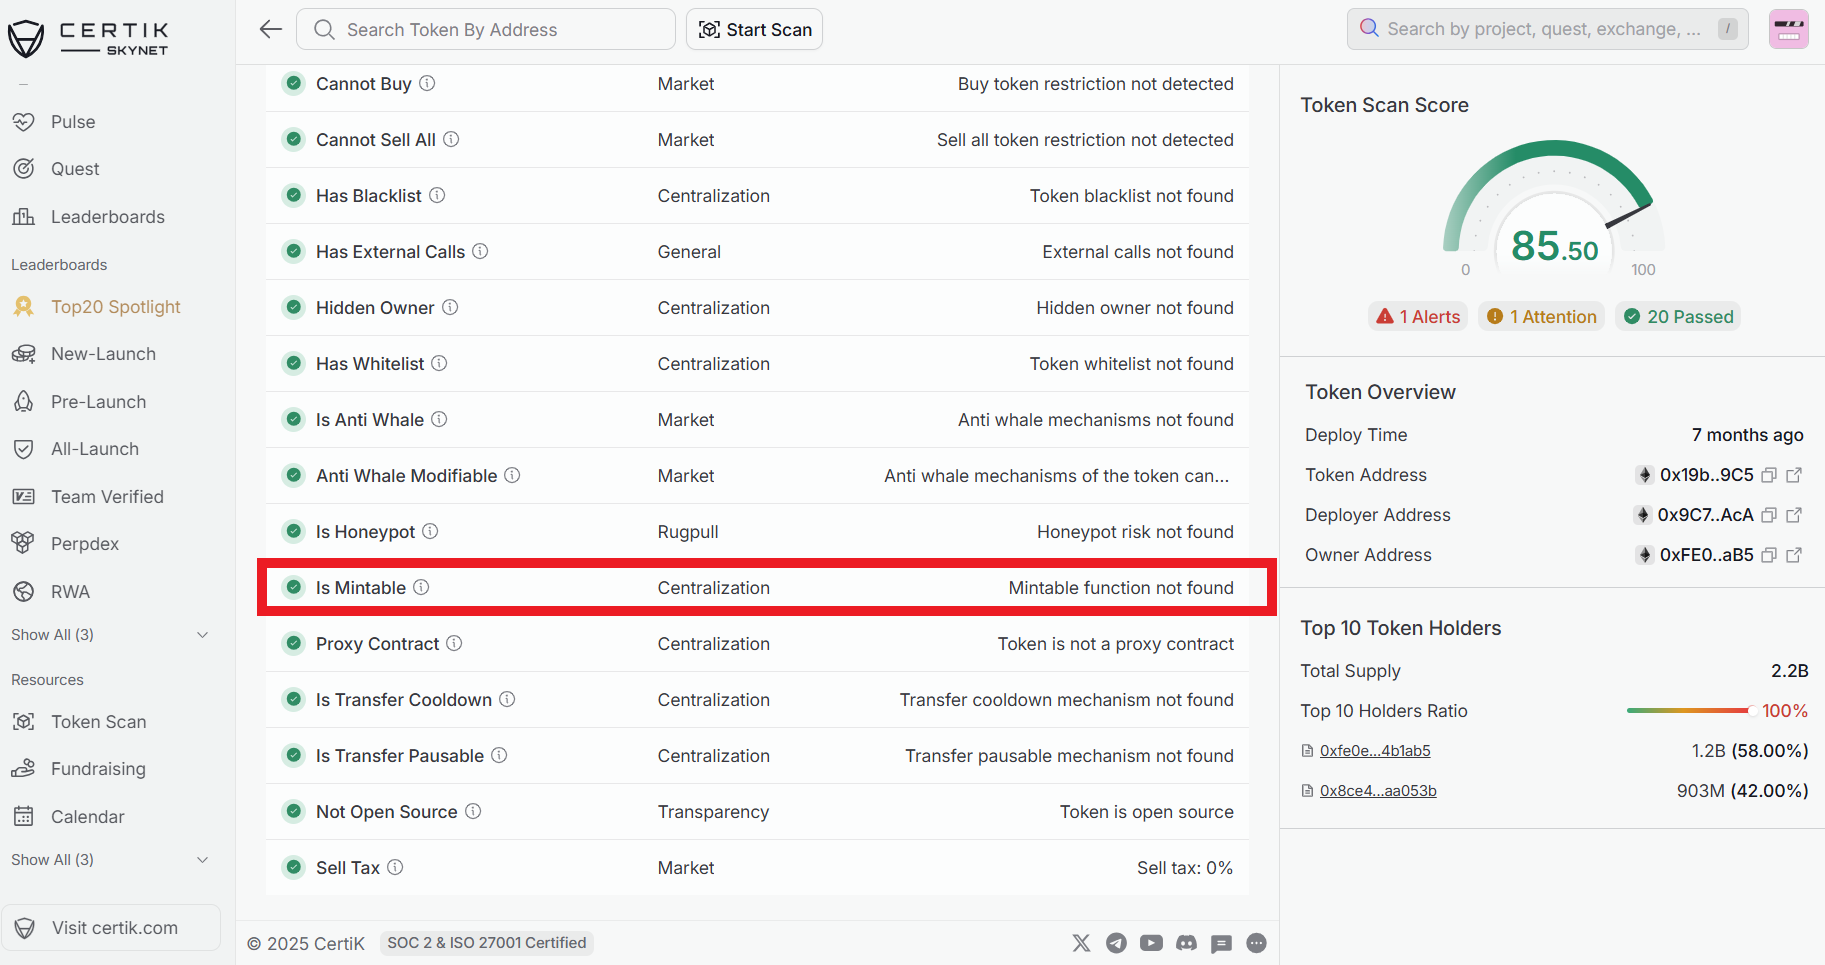This screenshot has height=965, width=1825.
Task: Open Top20 Spotlight in the sidebar
Action: click(115, 307)
